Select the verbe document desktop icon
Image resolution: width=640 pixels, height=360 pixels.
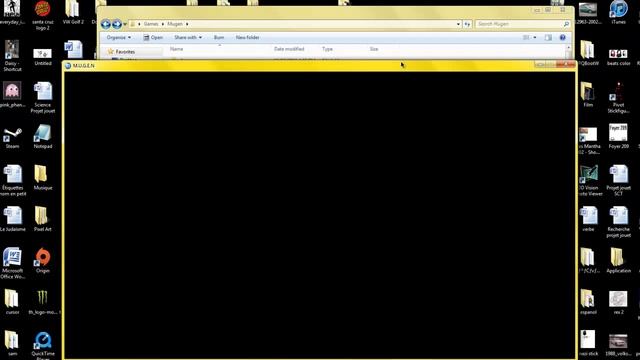tap(588, 219)
